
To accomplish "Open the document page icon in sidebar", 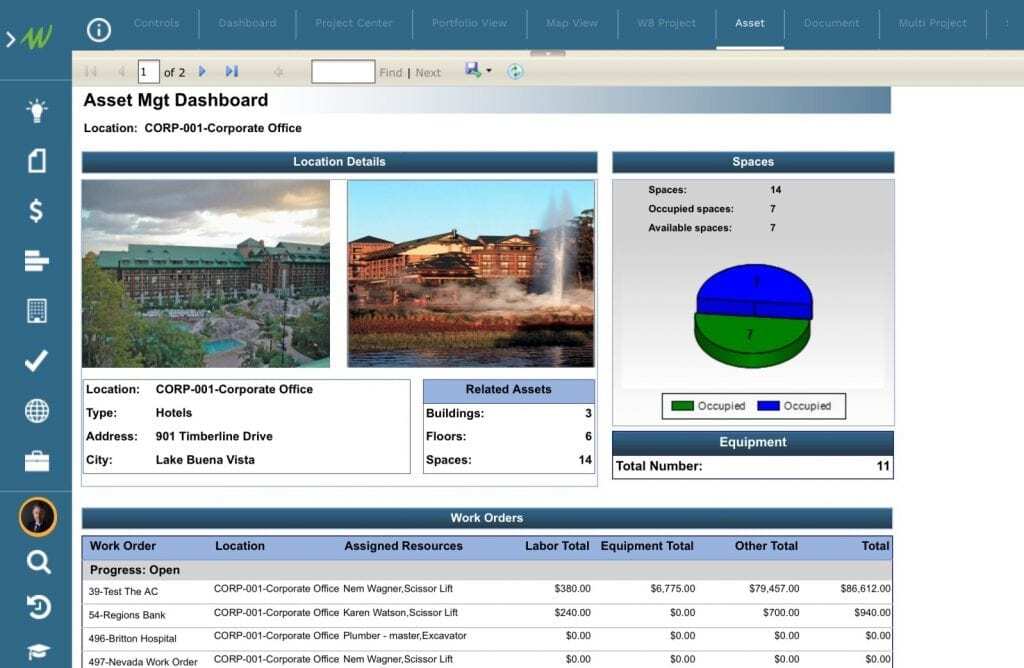I will coord(37,161).
